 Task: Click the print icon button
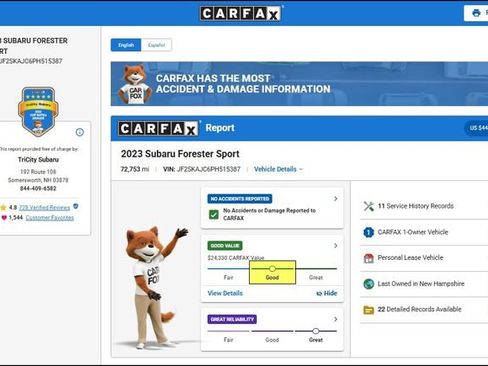point(476,13)
